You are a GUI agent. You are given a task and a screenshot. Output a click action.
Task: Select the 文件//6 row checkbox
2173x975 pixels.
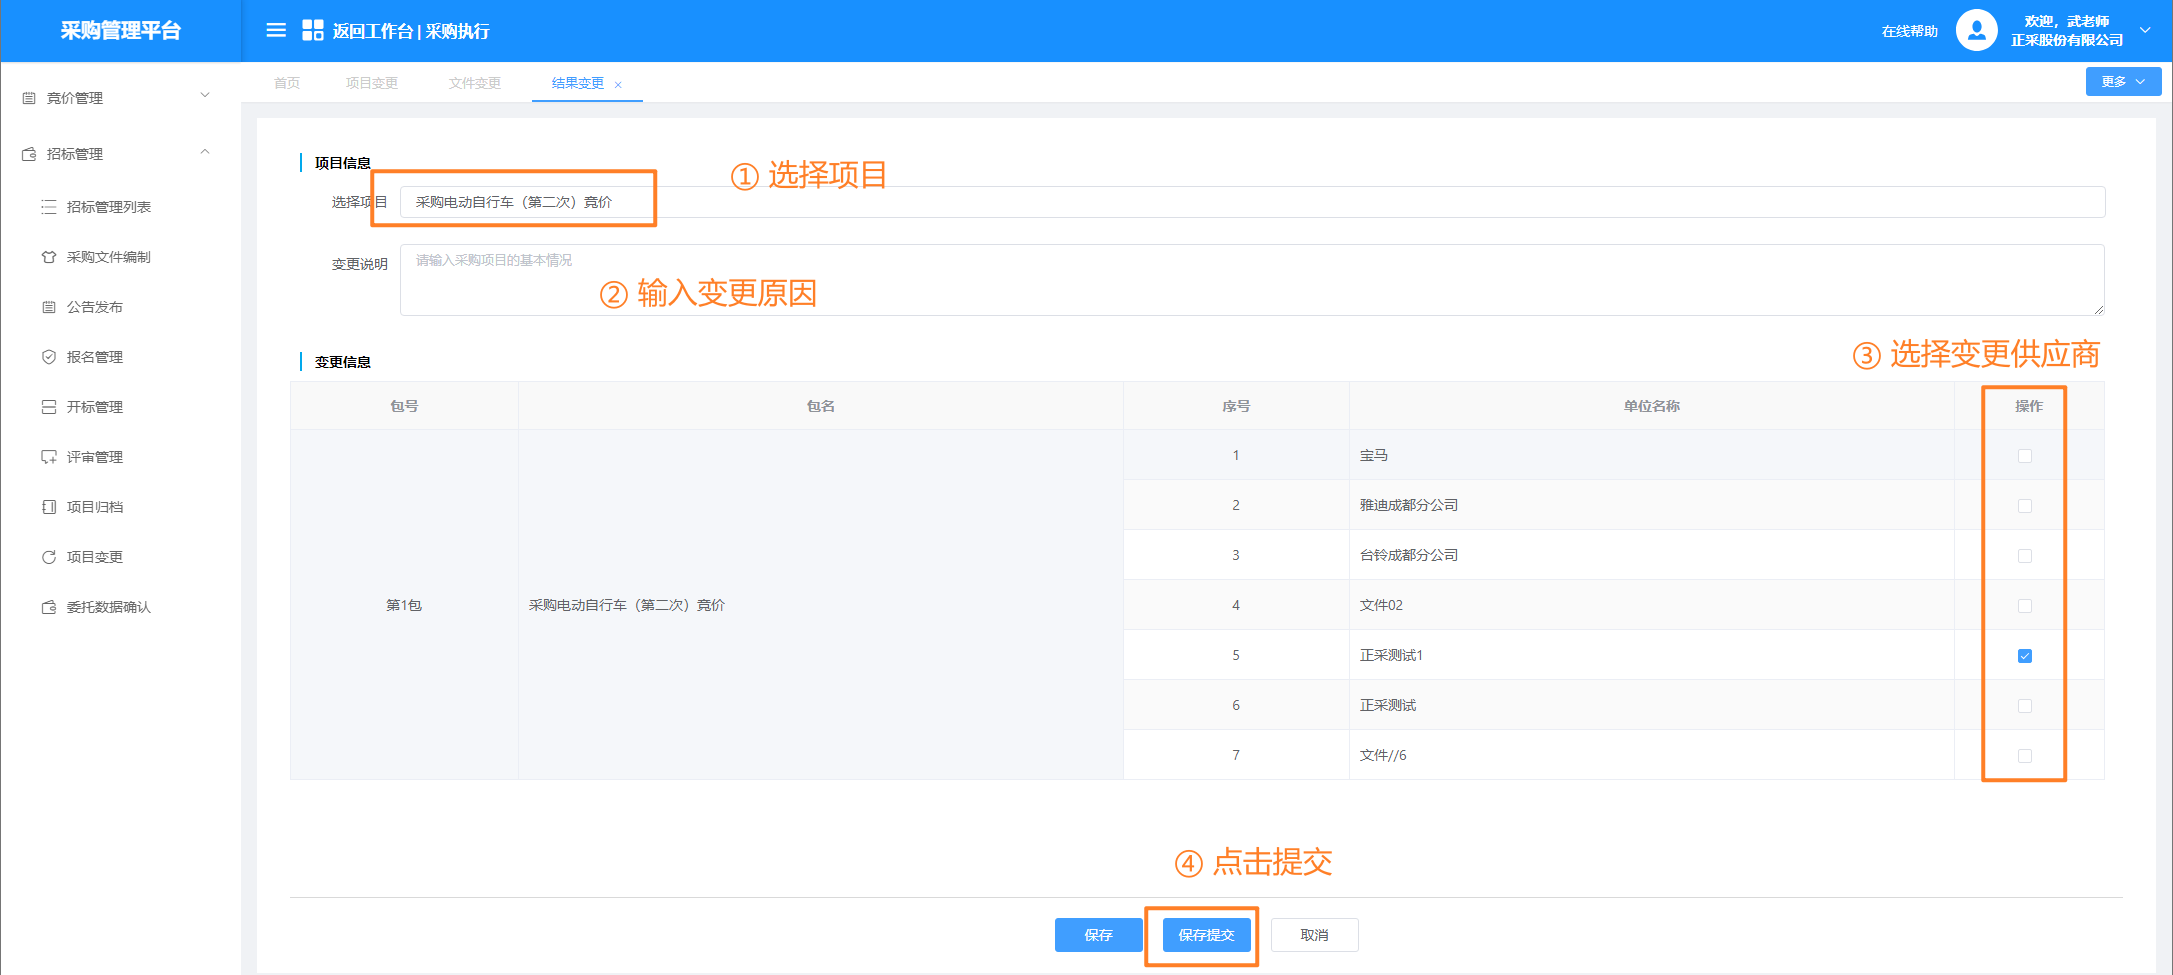pyautogui.click(x=2024, y=756)
